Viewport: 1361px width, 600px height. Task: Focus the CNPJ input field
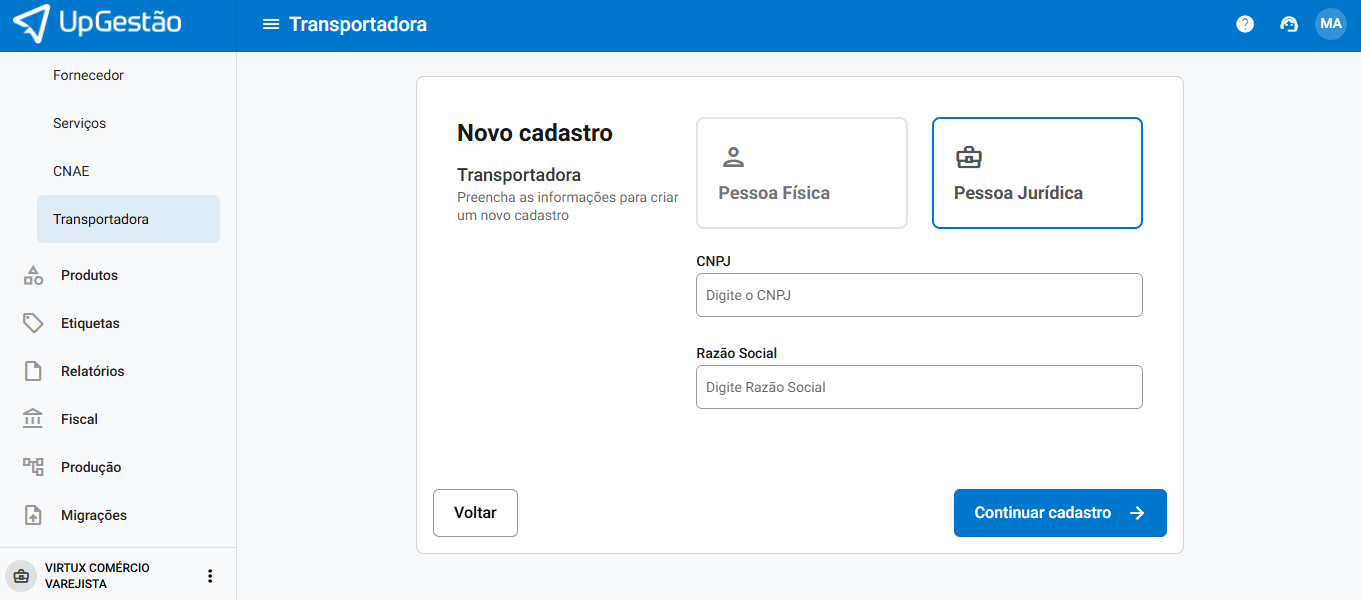pos(918,295)
